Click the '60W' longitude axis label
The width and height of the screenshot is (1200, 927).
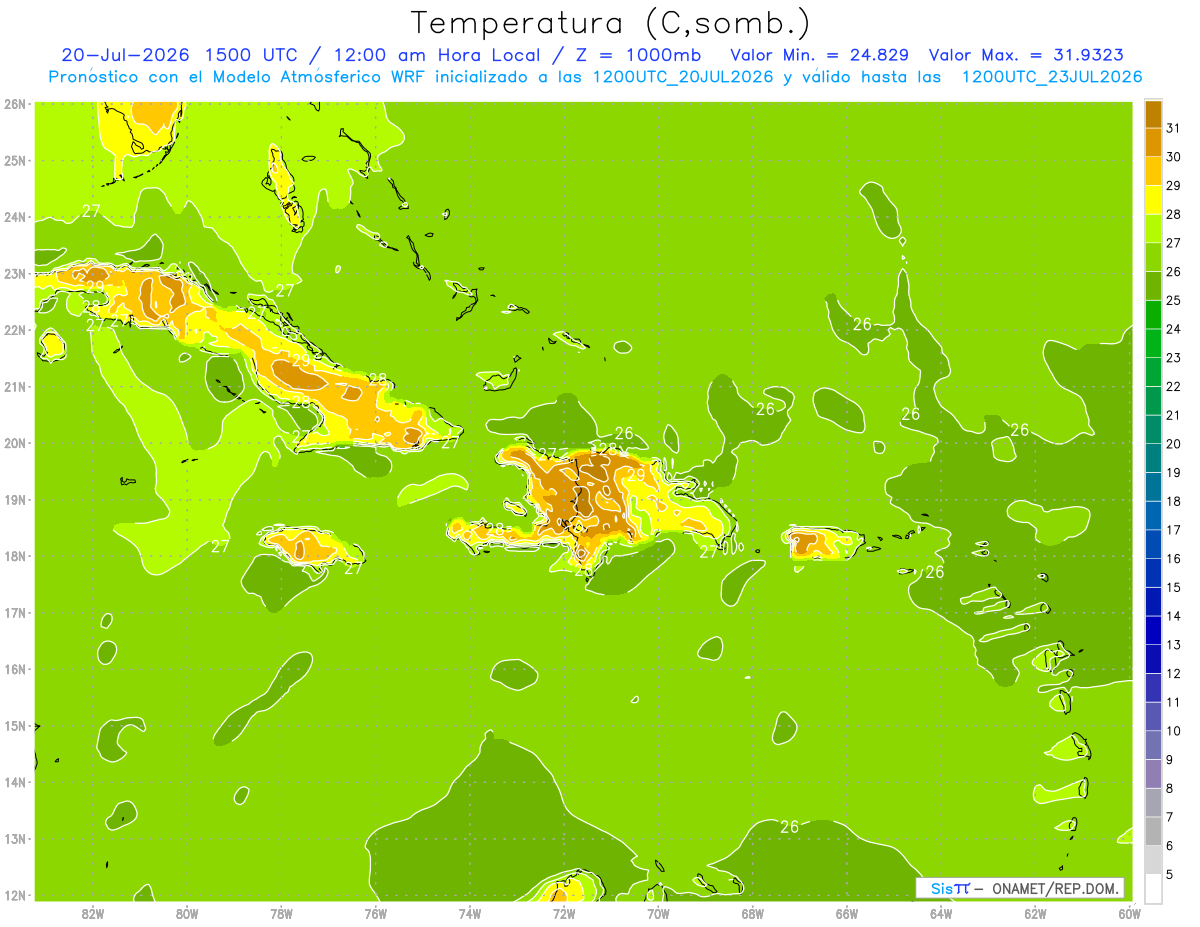(x=1128, y=913)
